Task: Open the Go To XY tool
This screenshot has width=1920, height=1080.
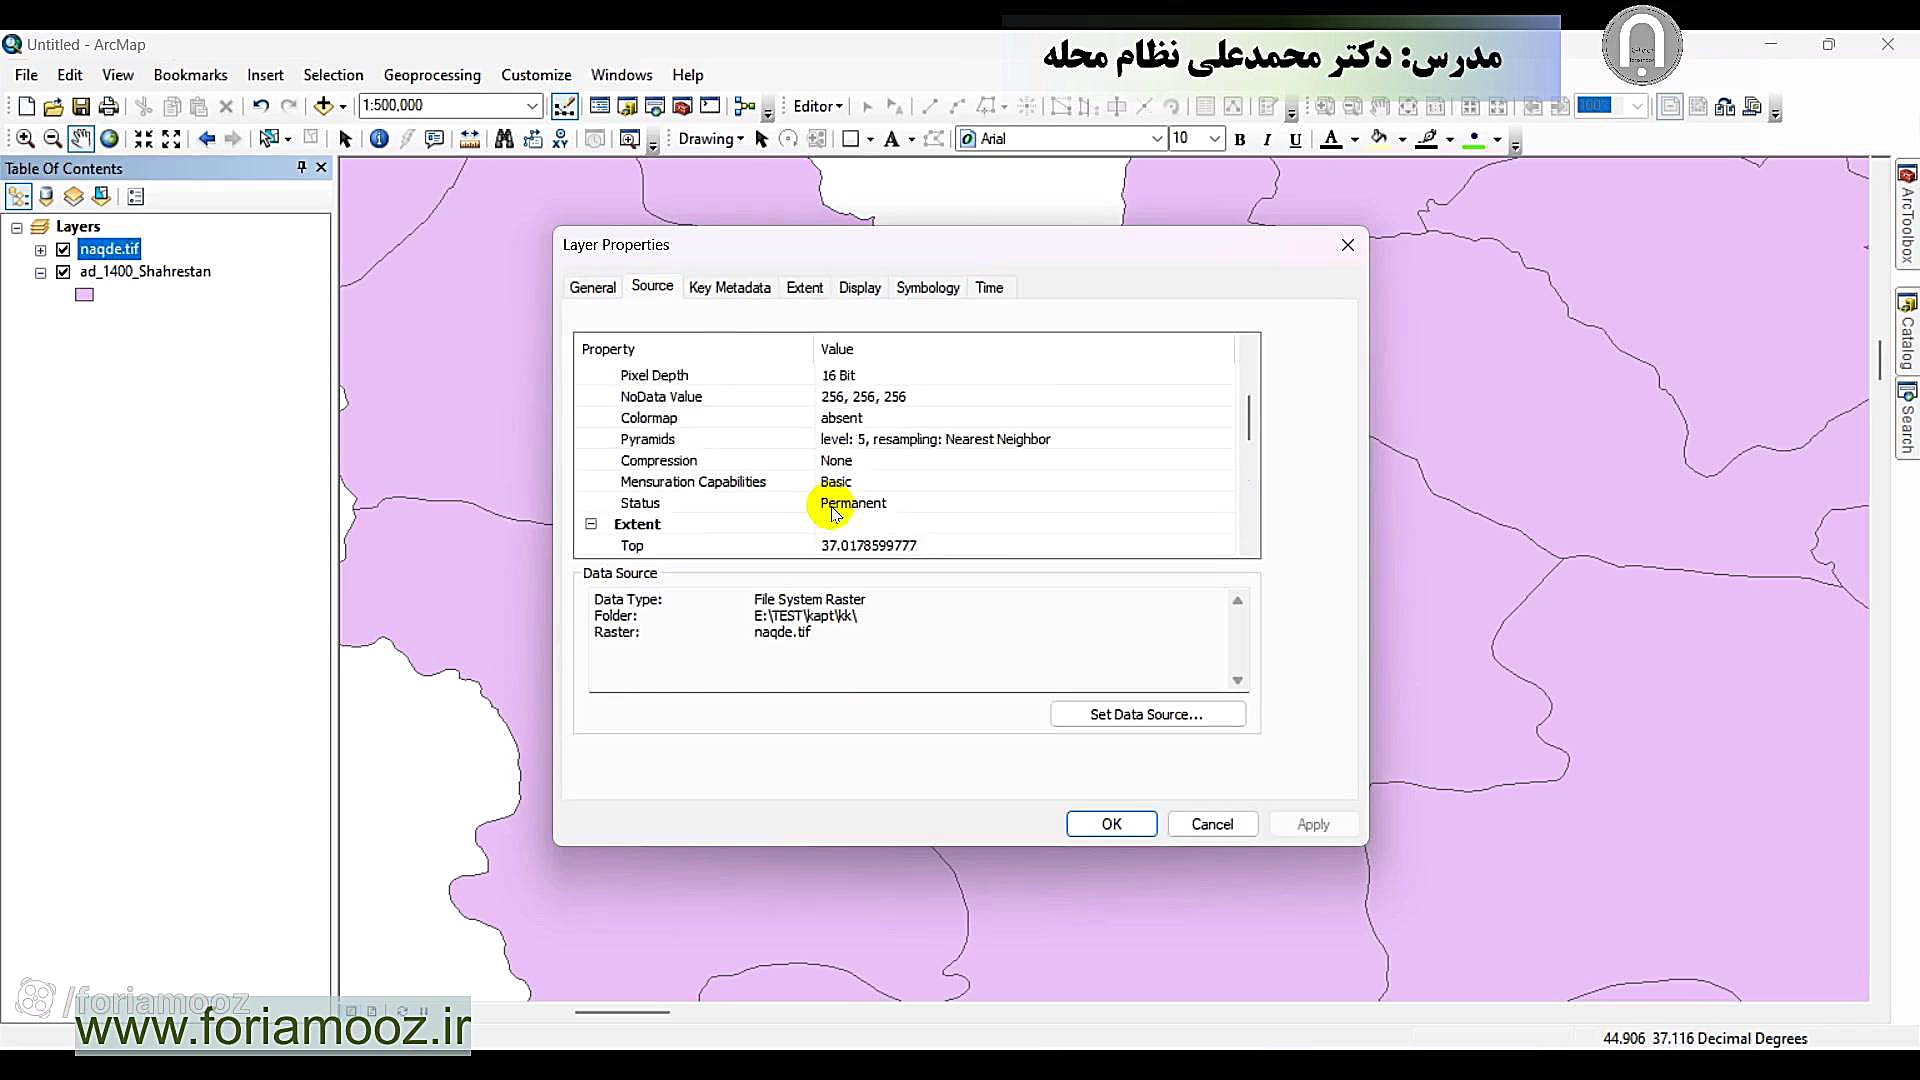Action: click(560, 139)
